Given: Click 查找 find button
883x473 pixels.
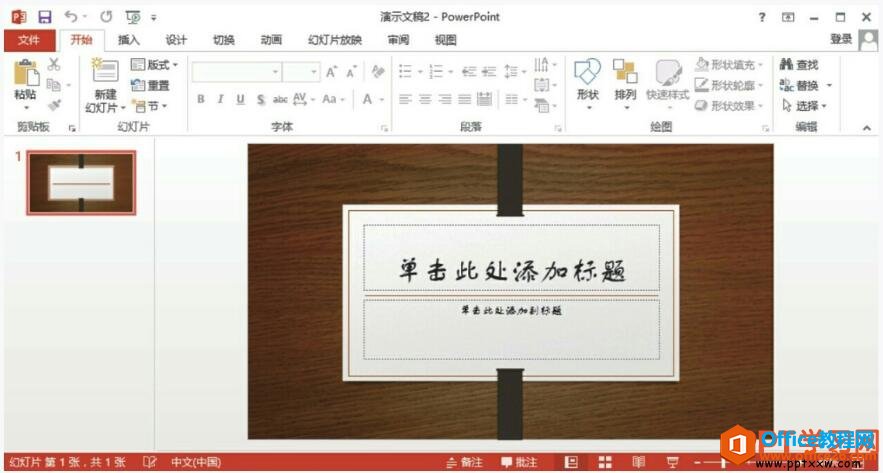Looking at the screenshot, I should (x=799, y=65).
